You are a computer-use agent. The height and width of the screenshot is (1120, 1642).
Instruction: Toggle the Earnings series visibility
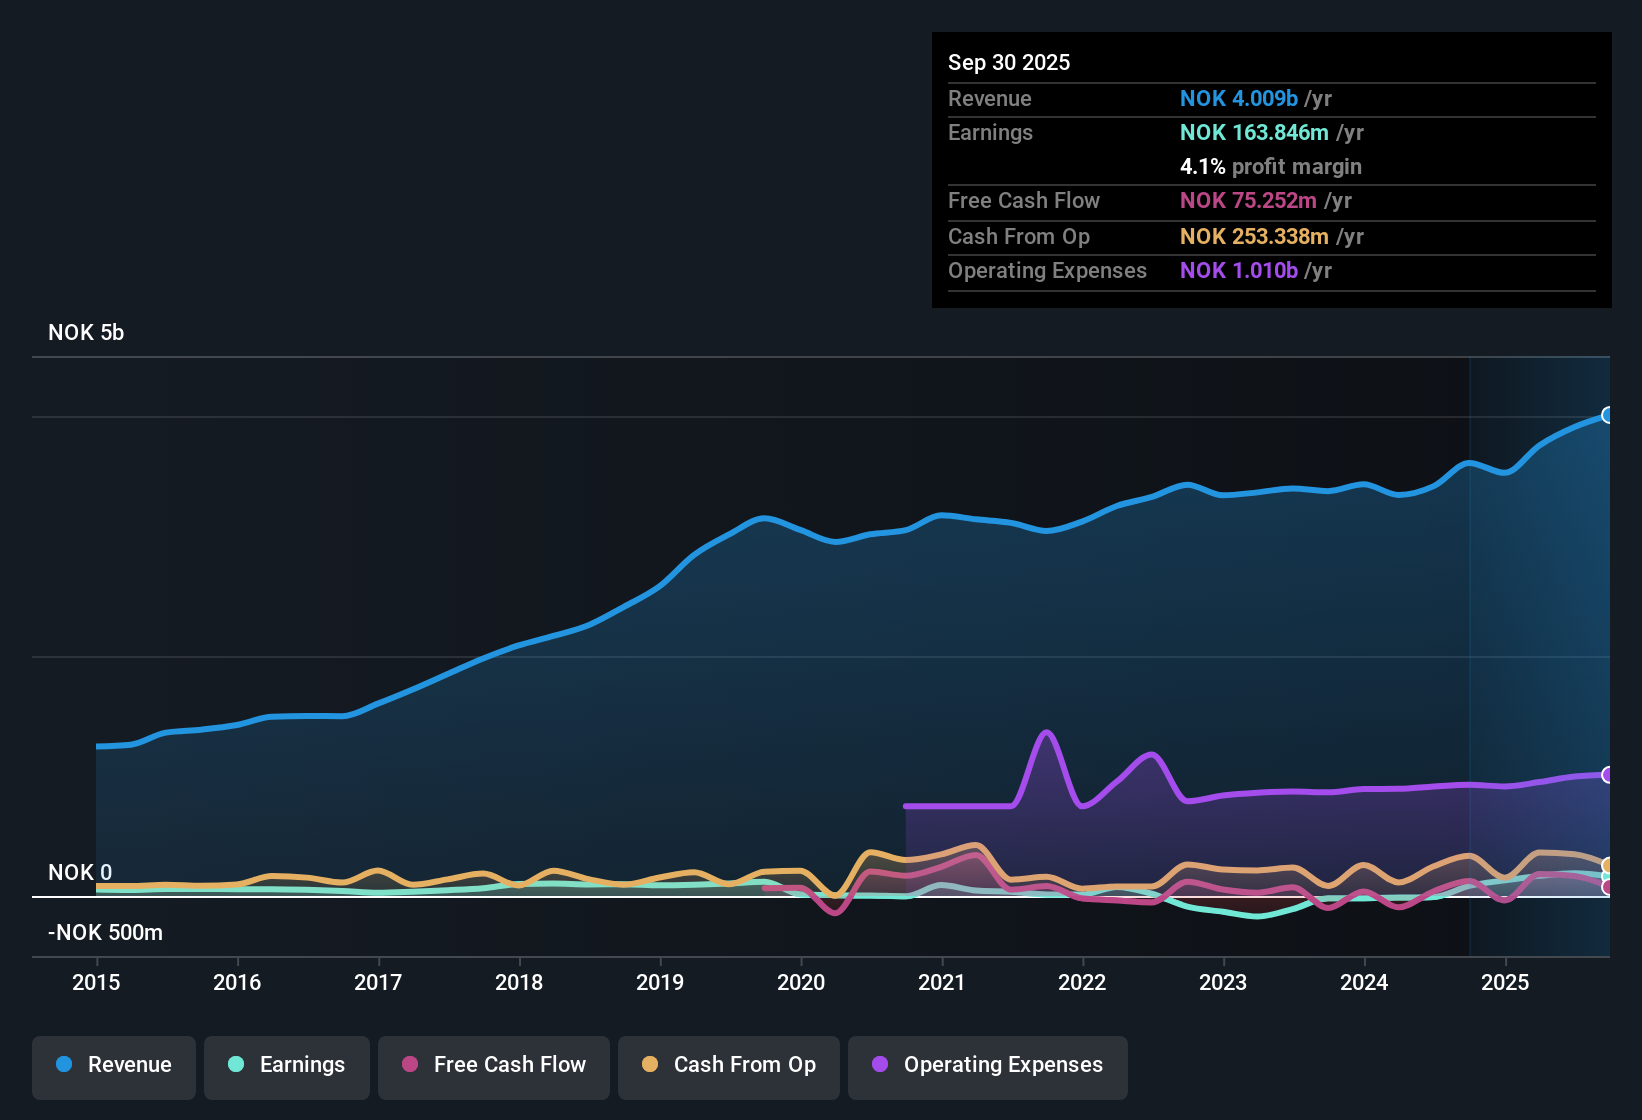pyautogui.click(x=286, y=1065)
